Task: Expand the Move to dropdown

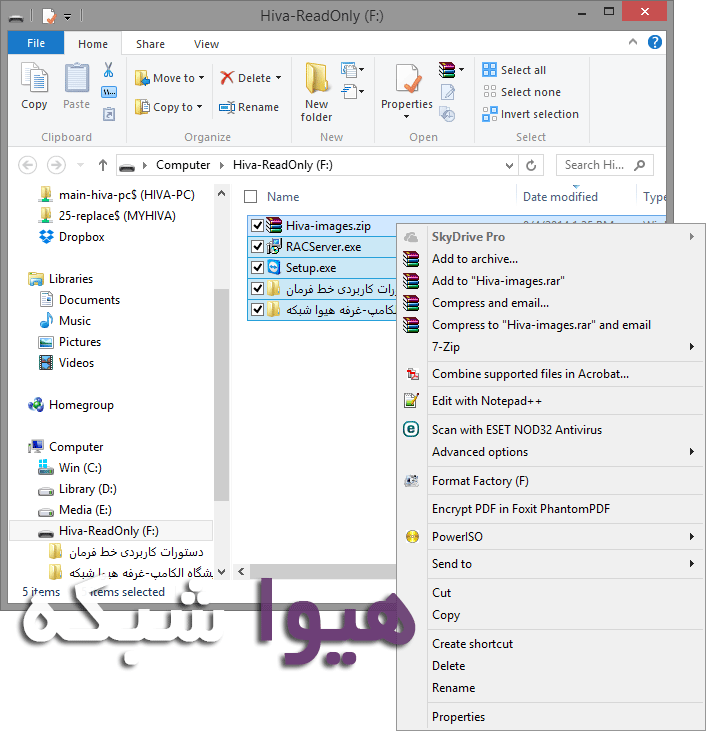Action: click(201, 78)
